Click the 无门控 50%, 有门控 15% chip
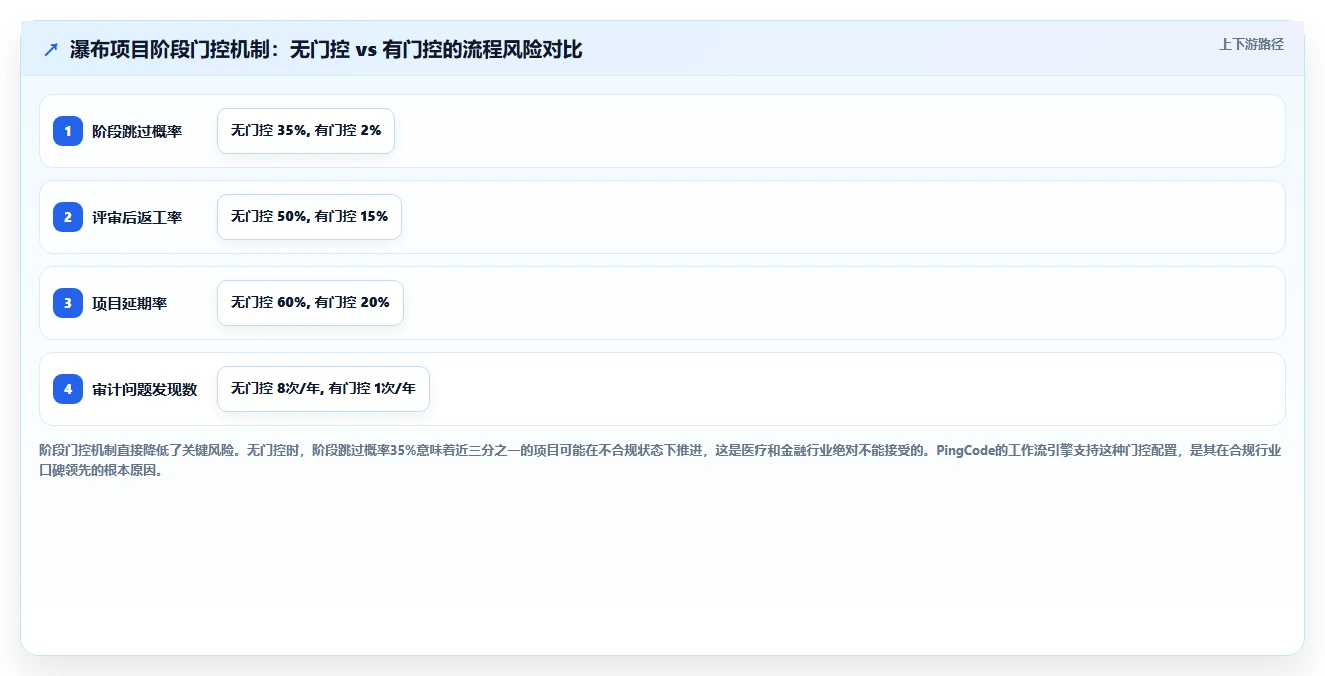The width and height of the screenshot is (1325, 676). pyautogui.click(x=310, y=217)
